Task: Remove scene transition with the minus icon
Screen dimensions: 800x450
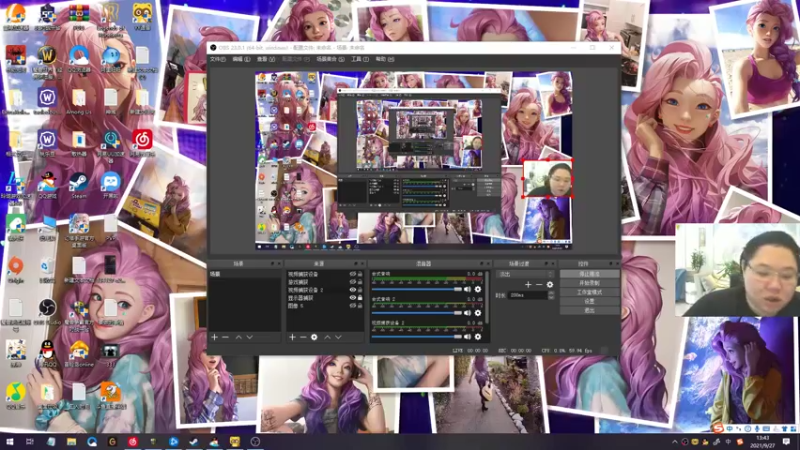Action: tap(539, 285)
